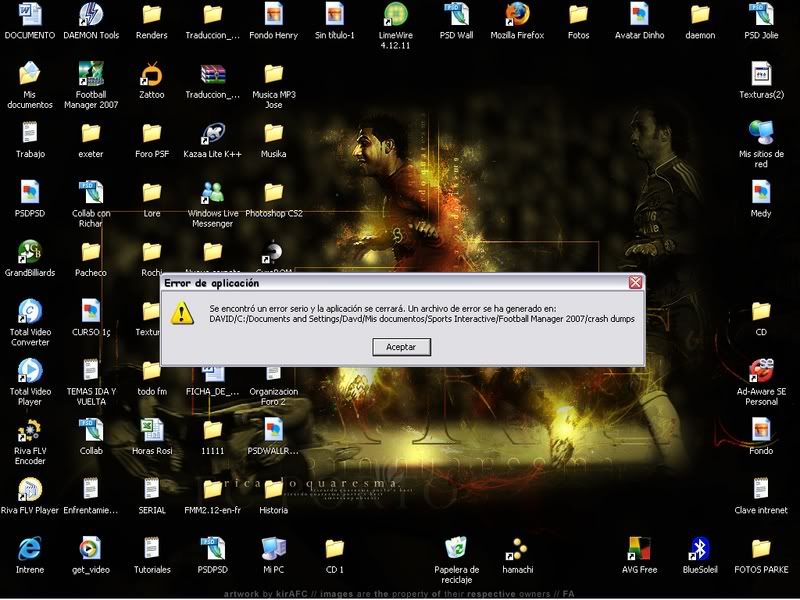The image size is (800, 600).
Task: Select the PSD Wall file icon
Action: [456, 15]
